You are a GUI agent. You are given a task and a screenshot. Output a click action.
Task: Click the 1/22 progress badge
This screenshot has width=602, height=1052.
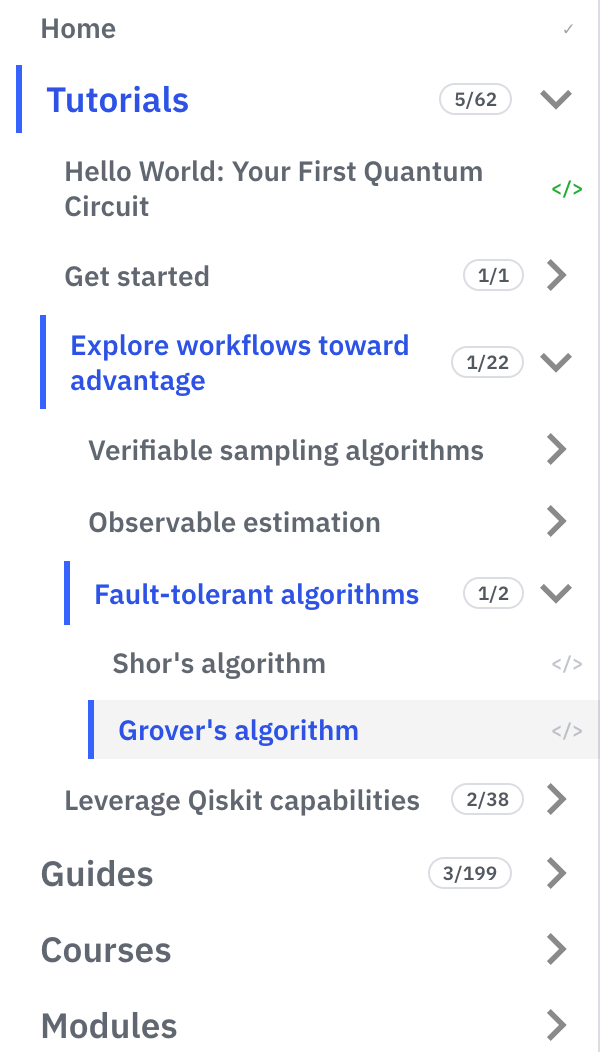tap(487, 362)
